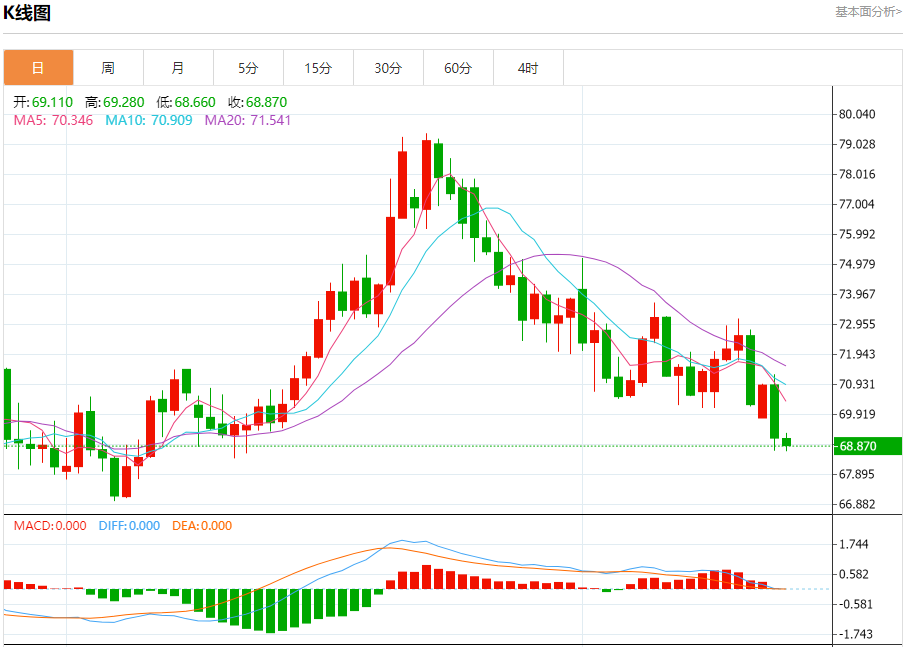Click the 72.955 price axis label
Screen dimensions: 907x647
(857, 324)
